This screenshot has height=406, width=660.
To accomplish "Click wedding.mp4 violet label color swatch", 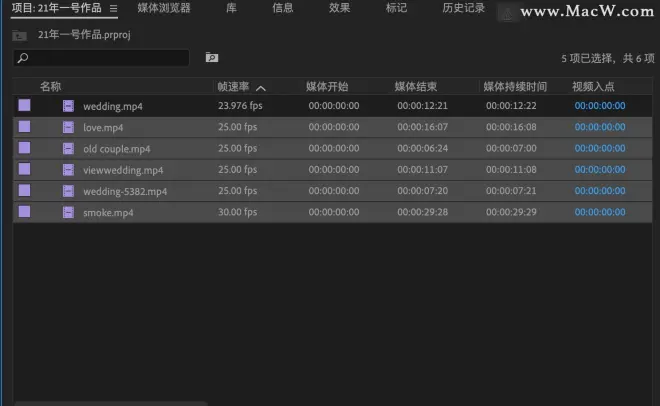I will tap(24, 105).
